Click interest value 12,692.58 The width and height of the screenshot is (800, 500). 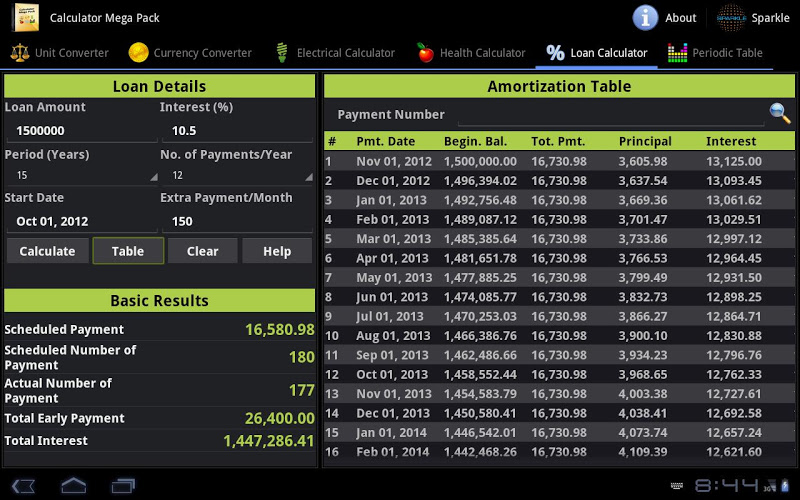point(734,413)
